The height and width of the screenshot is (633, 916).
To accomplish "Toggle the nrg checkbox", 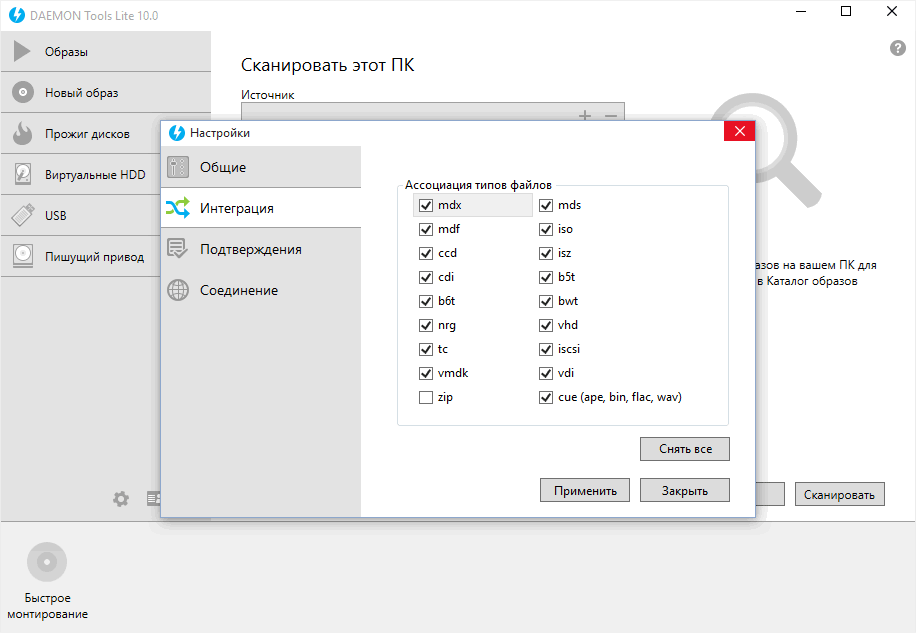I will tap(426, 325).
